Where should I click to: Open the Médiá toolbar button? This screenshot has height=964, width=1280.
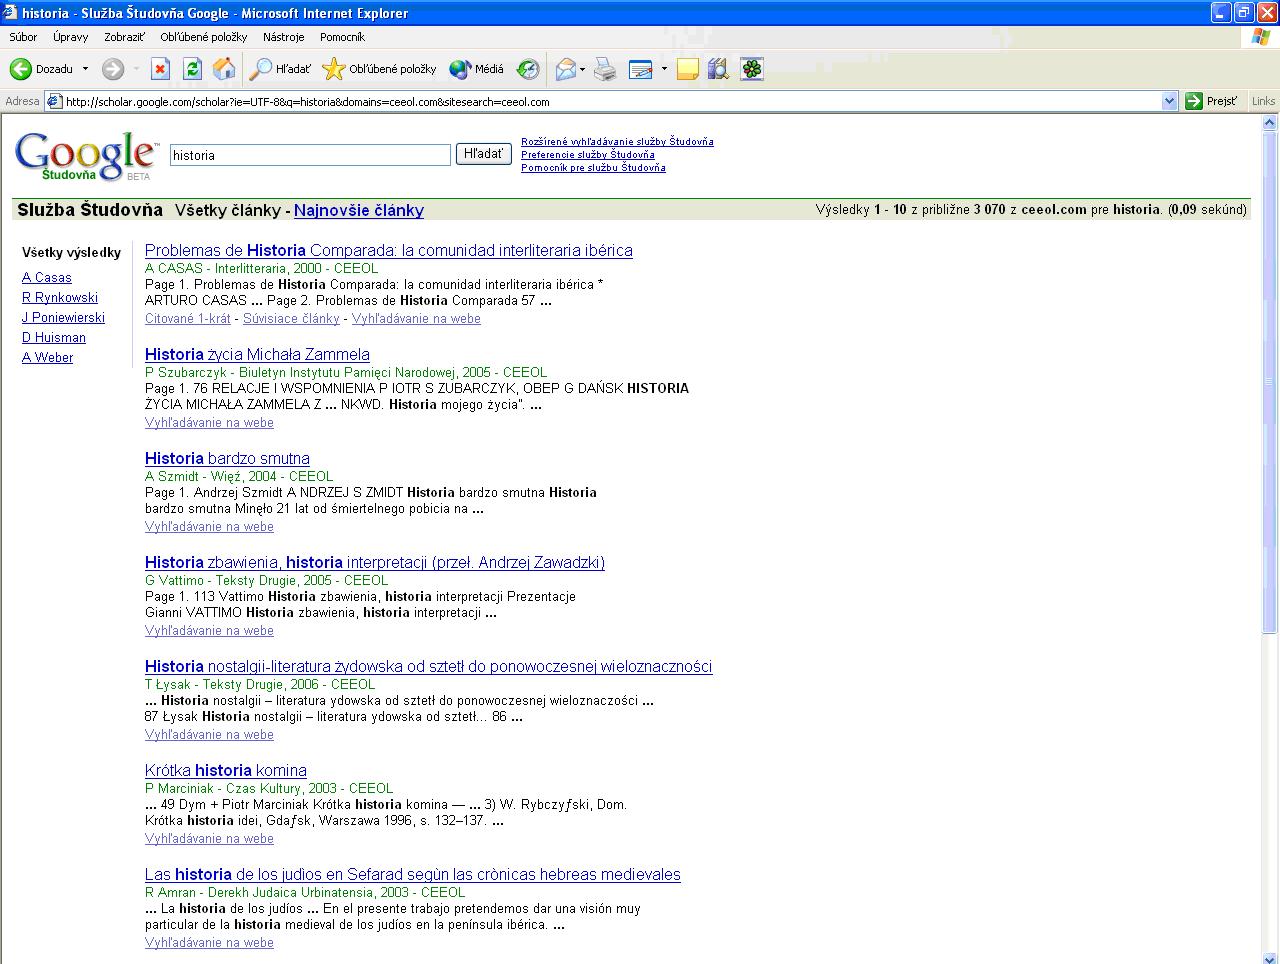tap(476, 69)
